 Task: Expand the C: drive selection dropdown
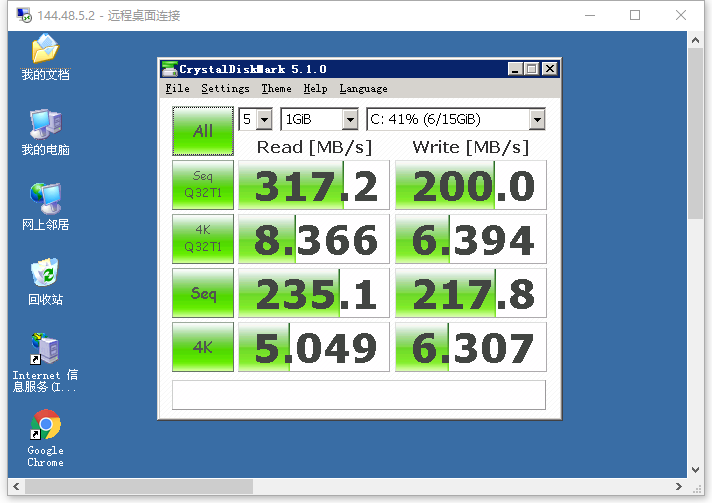537,120
